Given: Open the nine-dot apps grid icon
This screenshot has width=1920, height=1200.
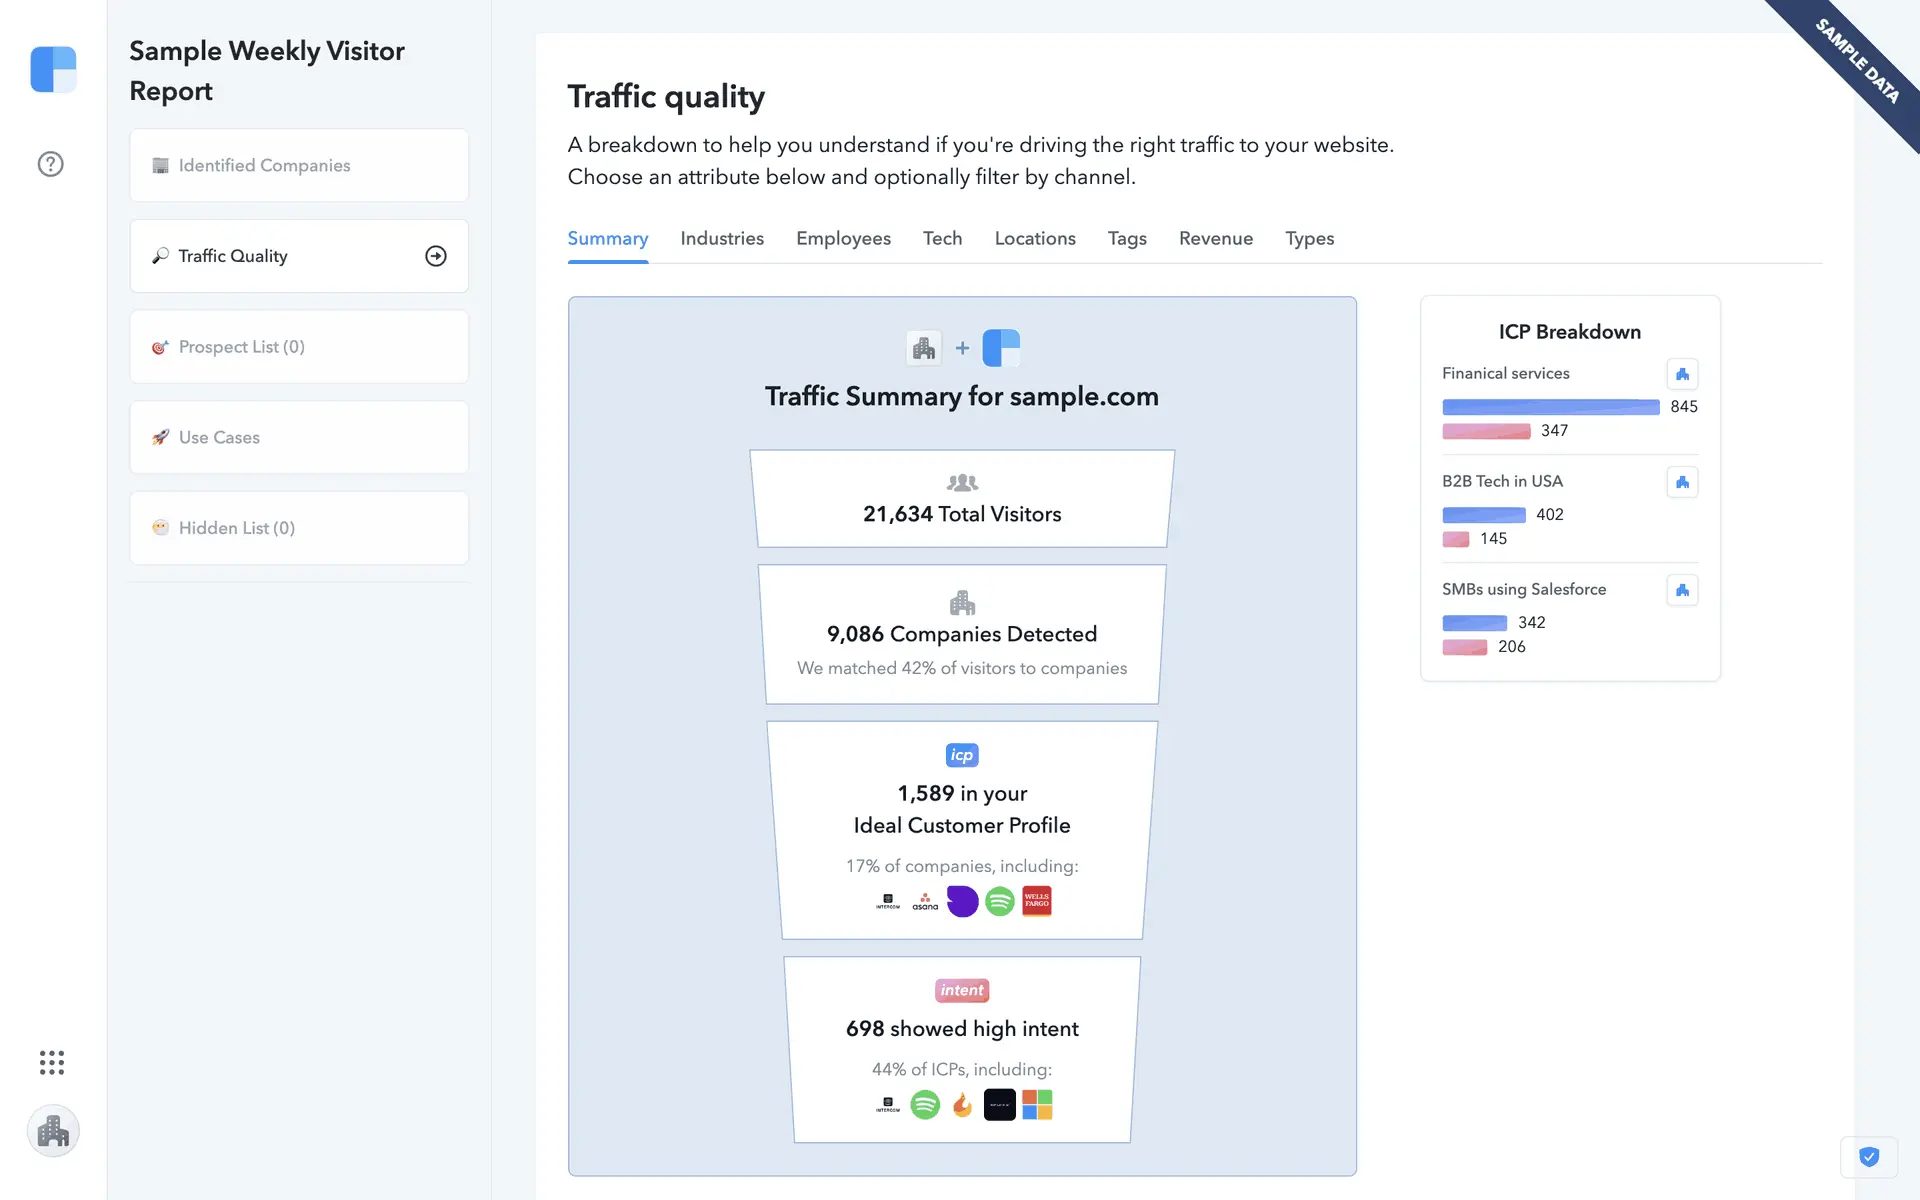Looking at the screenshot, I should pyautogui.click(x=52, y=1062).
